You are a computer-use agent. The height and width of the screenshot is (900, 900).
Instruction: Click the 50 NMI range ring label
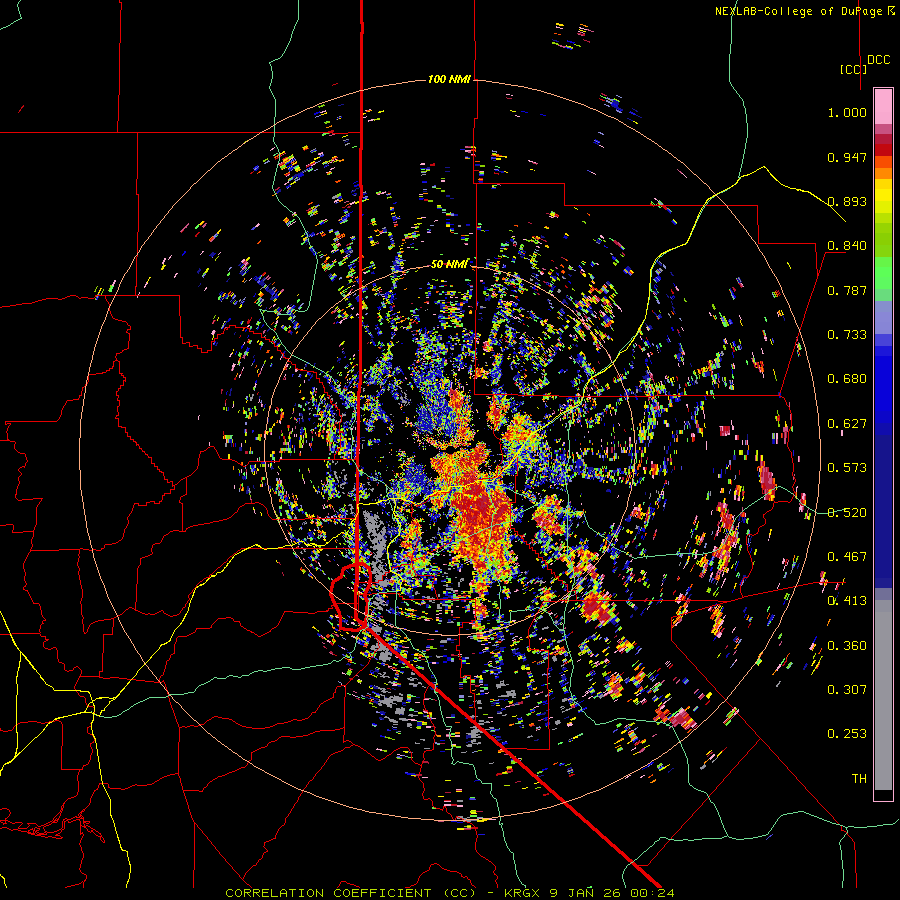click(449, 264)
